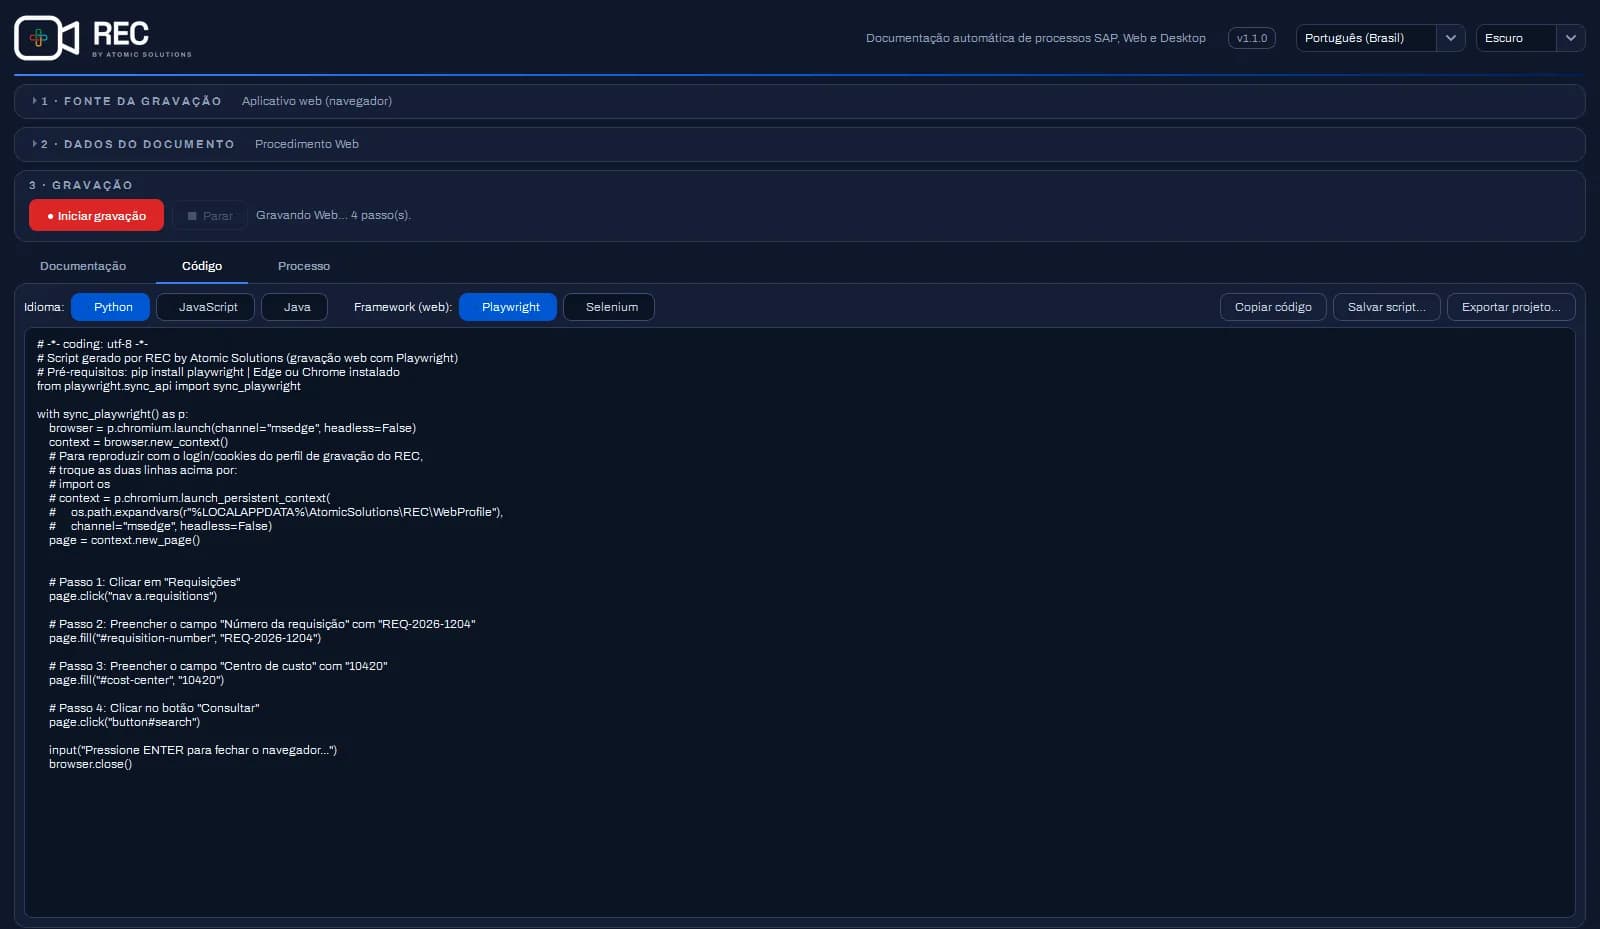This screenshot has height=929, width=1600.
Task: Click the Salvar script... button
Action: pyautogui.click(x=1386, y=307)
